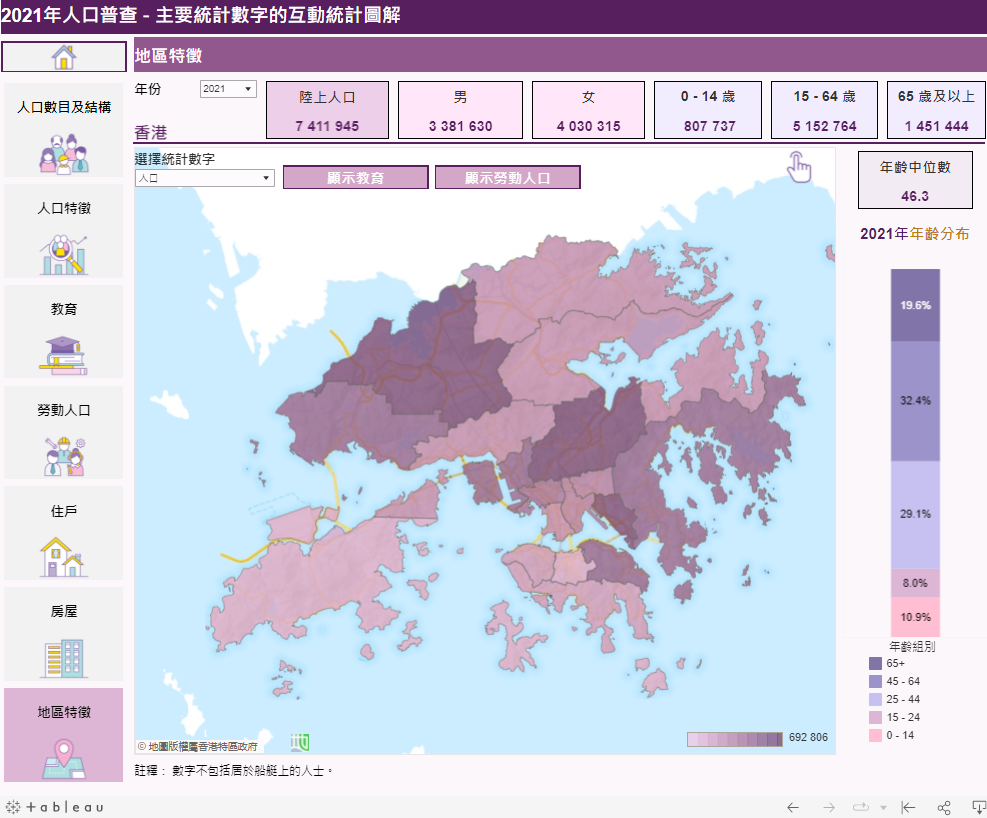The width and height of the screenshot is (987, 818).
Task: Click the 2021年年齡分布 chart title
Action: (x=915, y=234)
